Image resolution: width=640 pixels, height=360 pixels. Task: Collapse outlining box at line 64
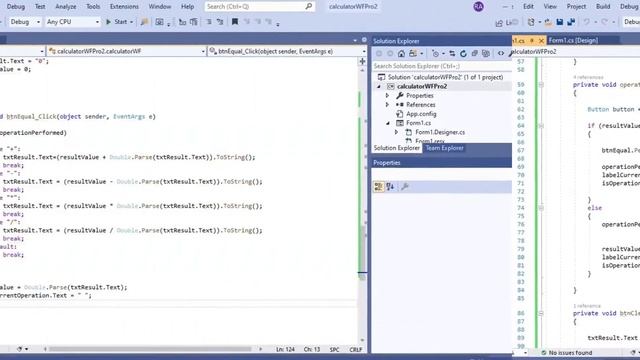(541, 126)
